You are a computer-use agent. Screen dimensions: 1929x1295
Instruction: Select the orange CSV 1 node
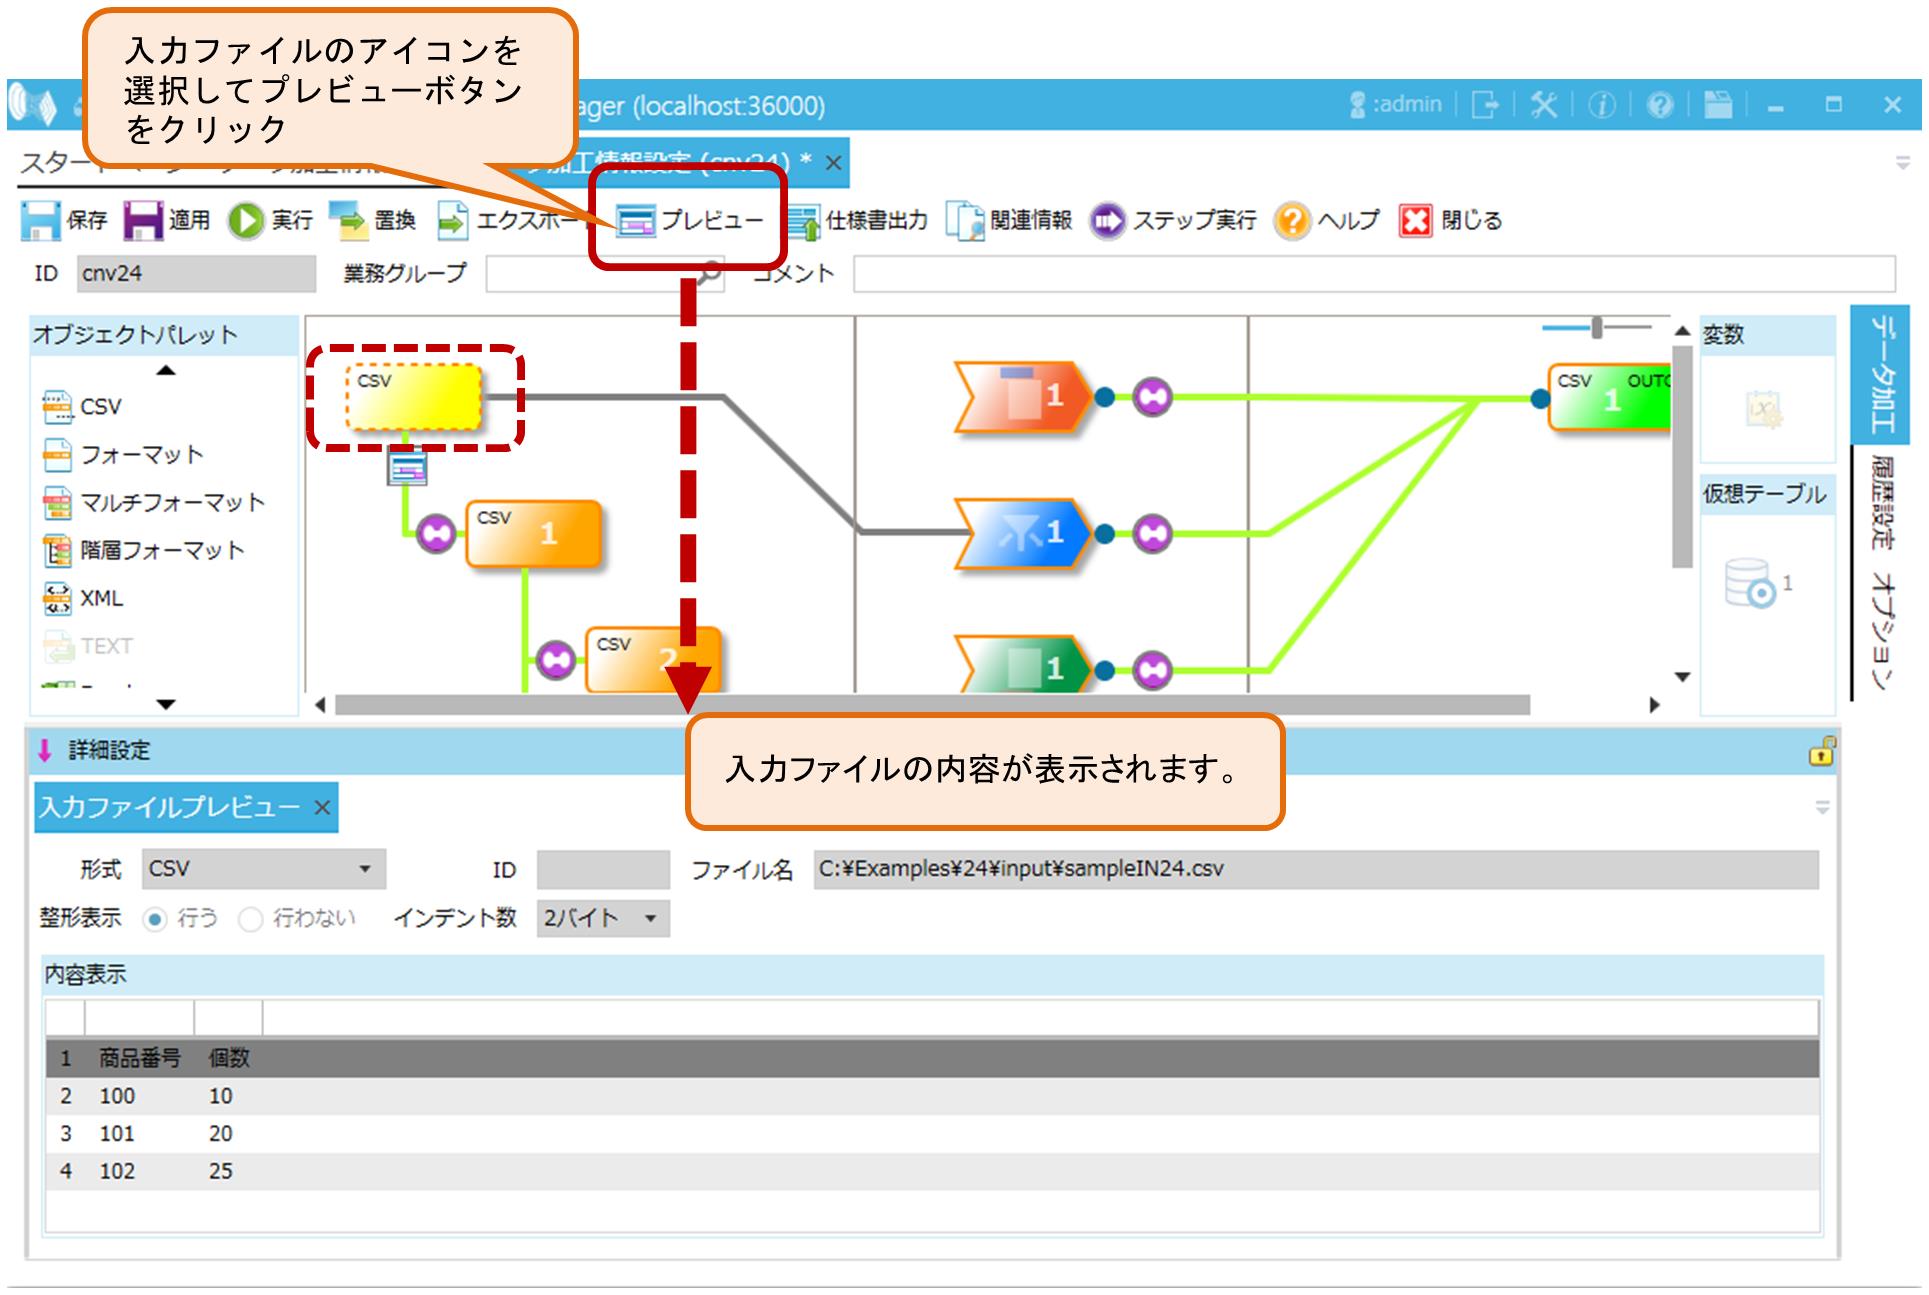click(534, 534)
